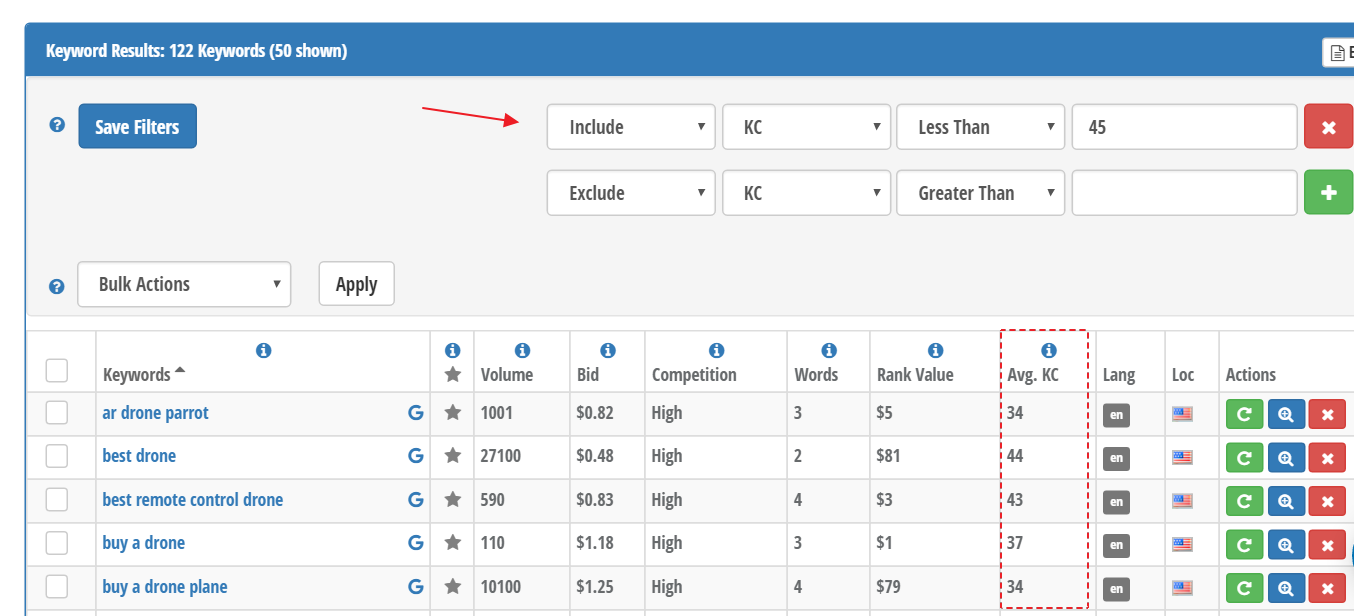The image size is (1354, 616).
Task: Click the Save Filters button
Action: click(137, 126)
